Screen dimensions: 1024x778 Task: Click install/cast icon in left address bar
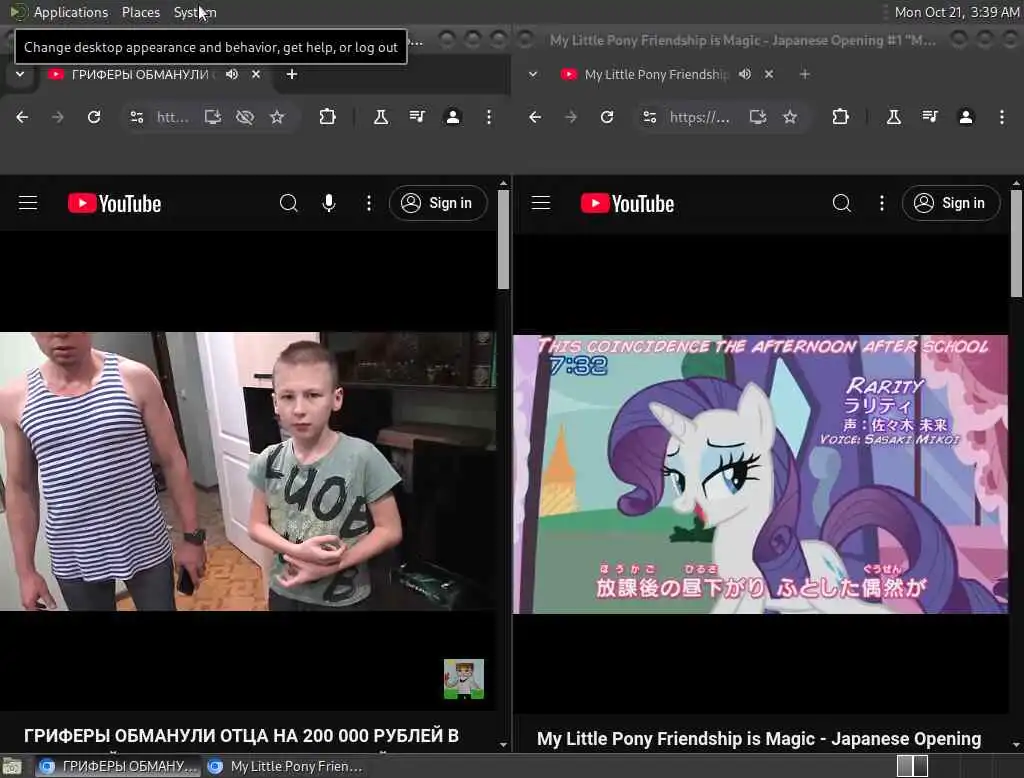[x=212, y=117]
